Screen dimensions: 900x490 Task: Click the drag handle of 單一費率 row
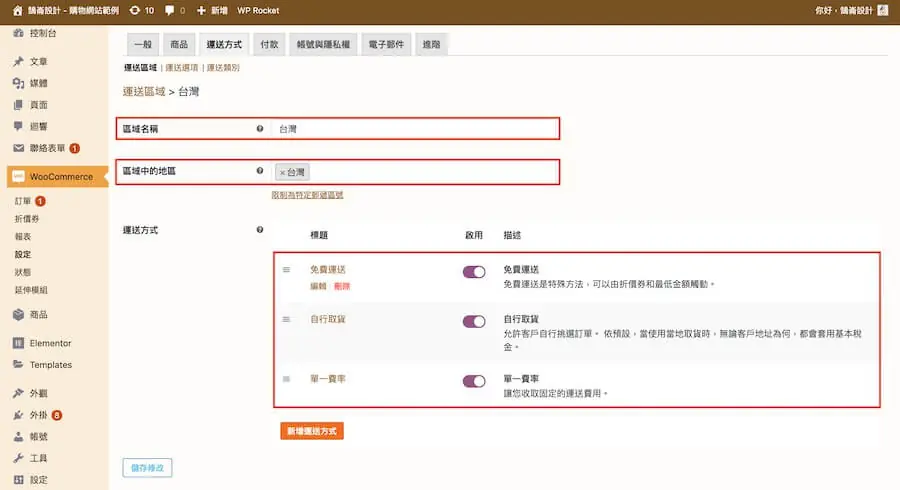point(286,379)
